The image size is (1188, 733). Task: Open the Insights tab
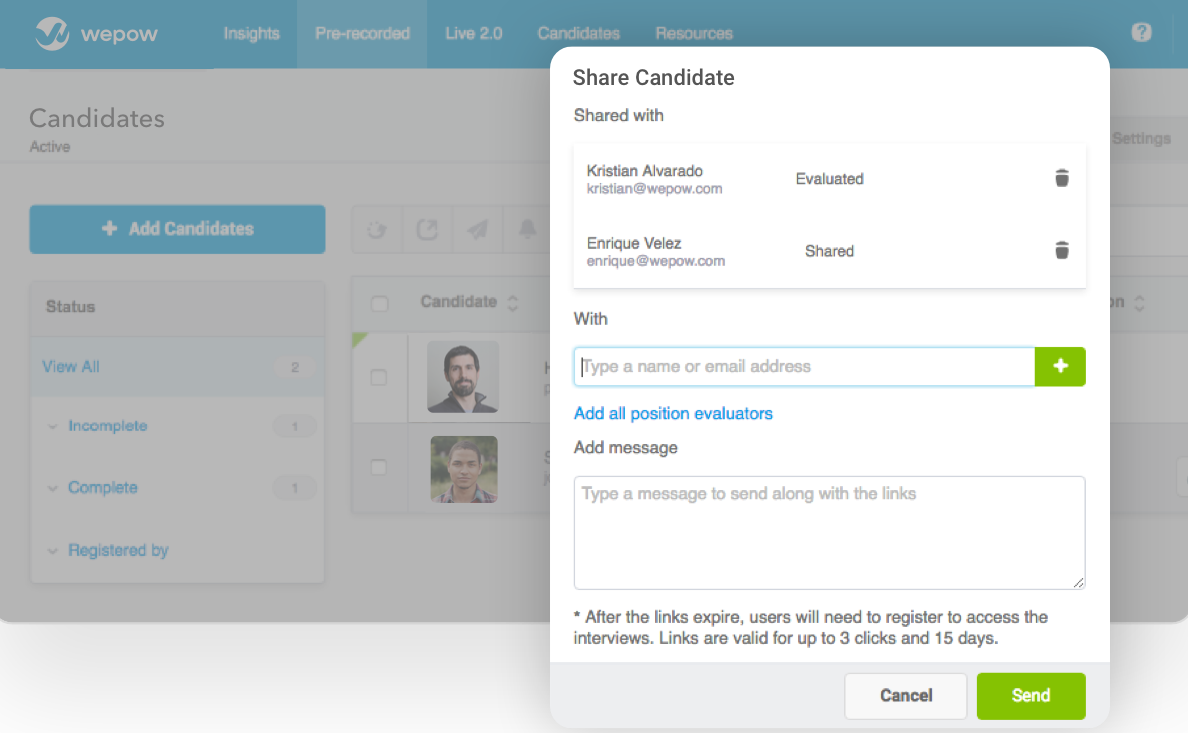coord(251,33)
